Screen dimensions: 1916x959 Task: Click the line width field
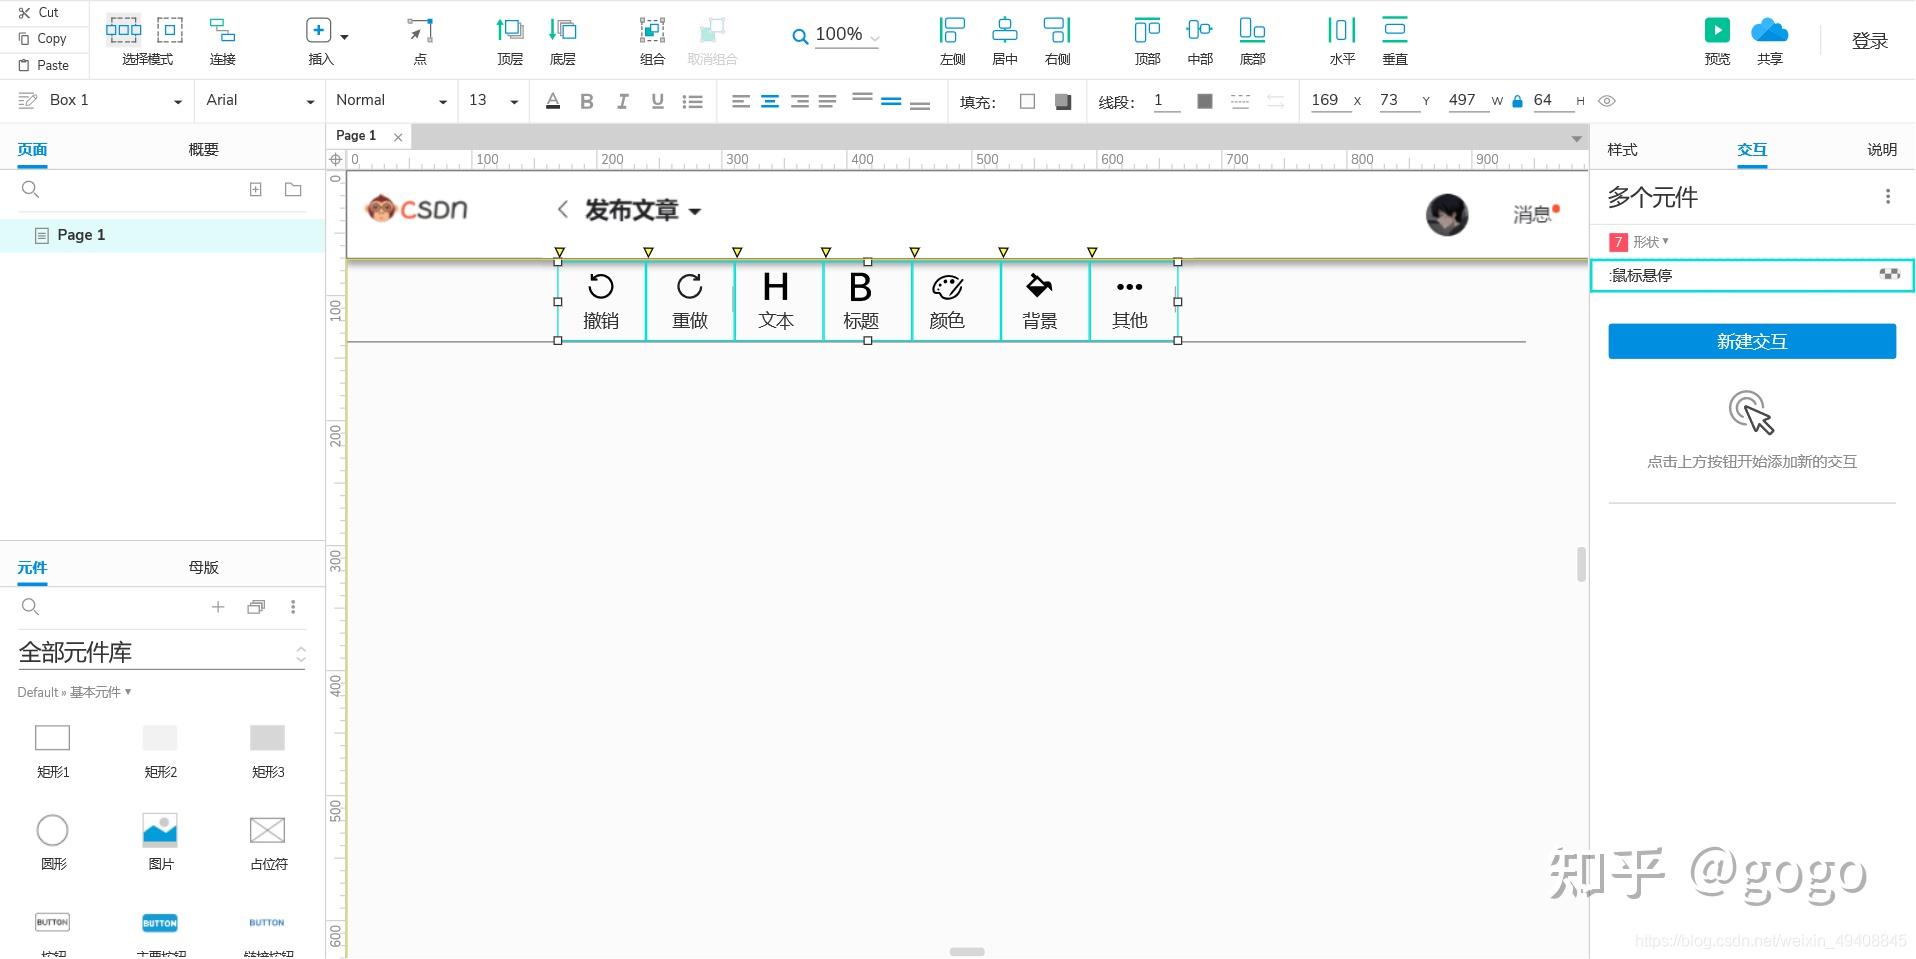1166,101
